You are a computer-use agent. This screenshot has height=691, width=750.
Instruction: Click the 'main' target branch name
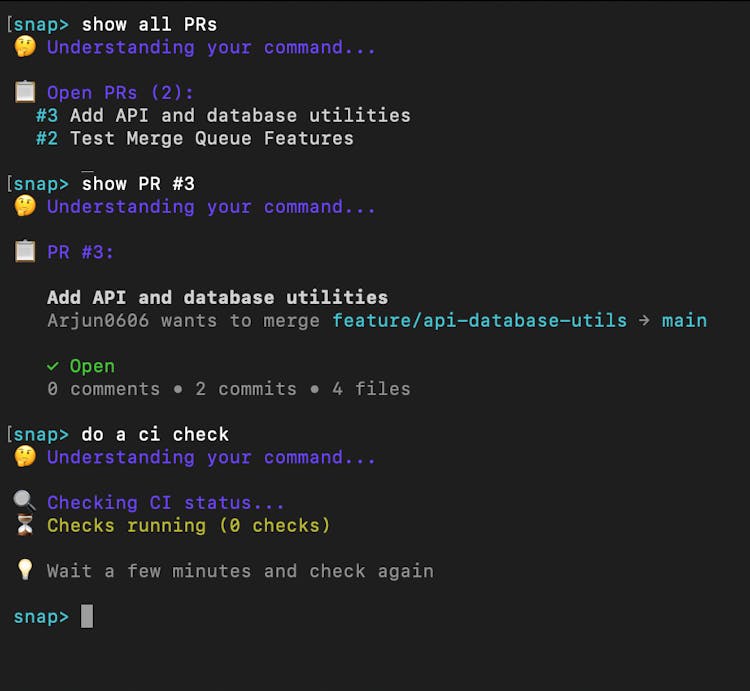tap(684, 321)
